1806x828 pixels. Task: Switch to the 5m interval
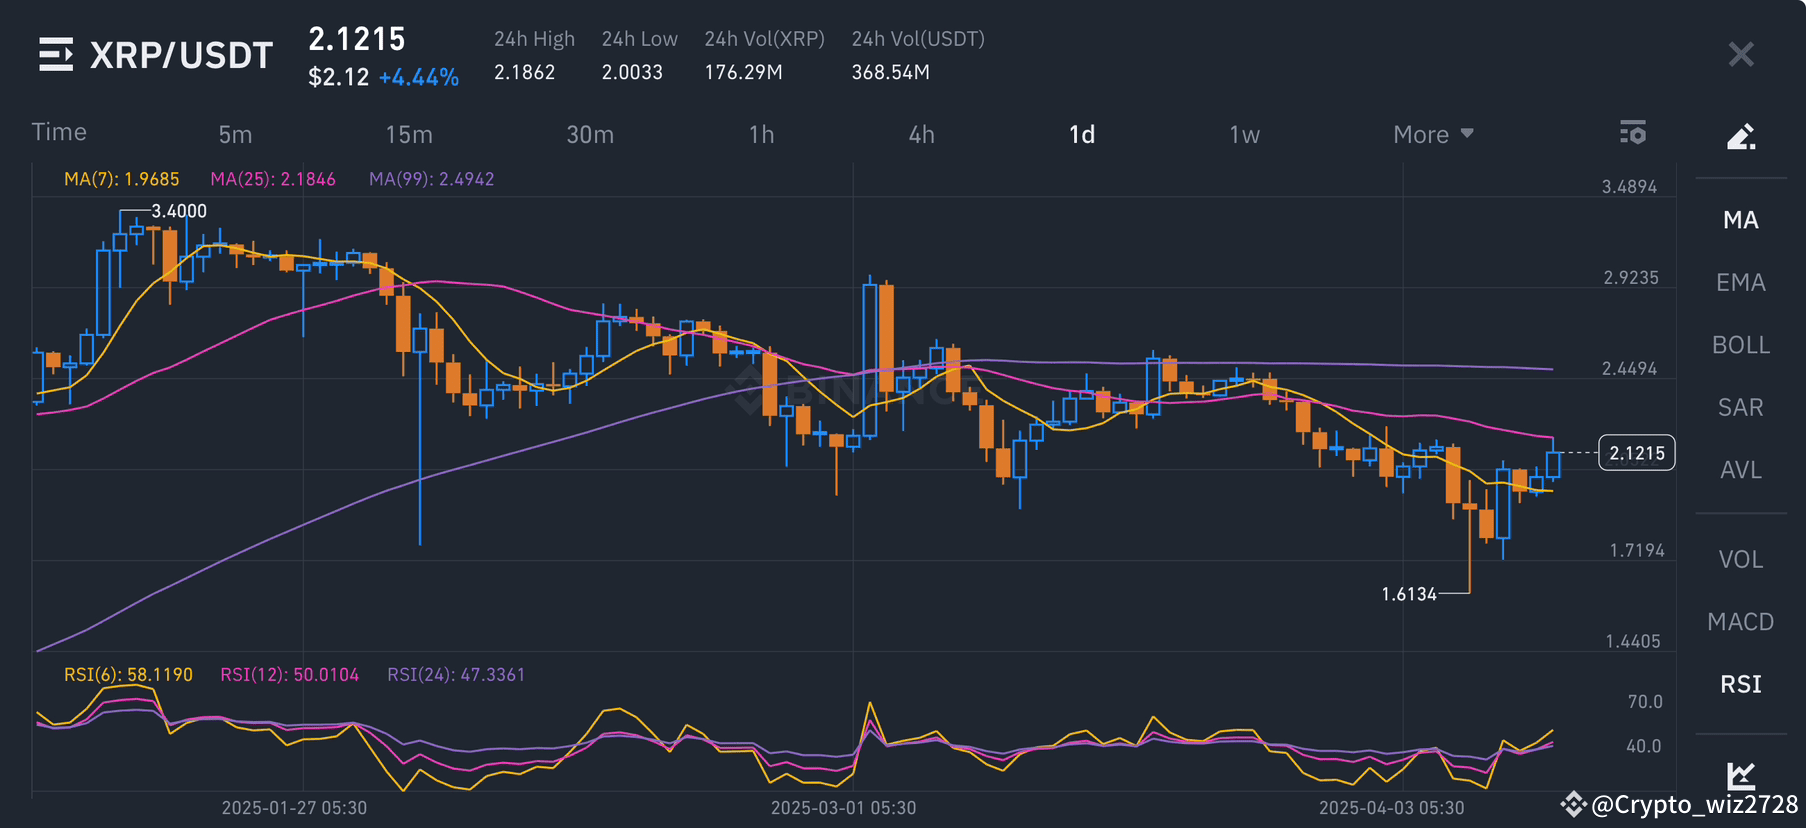[235, 134]
